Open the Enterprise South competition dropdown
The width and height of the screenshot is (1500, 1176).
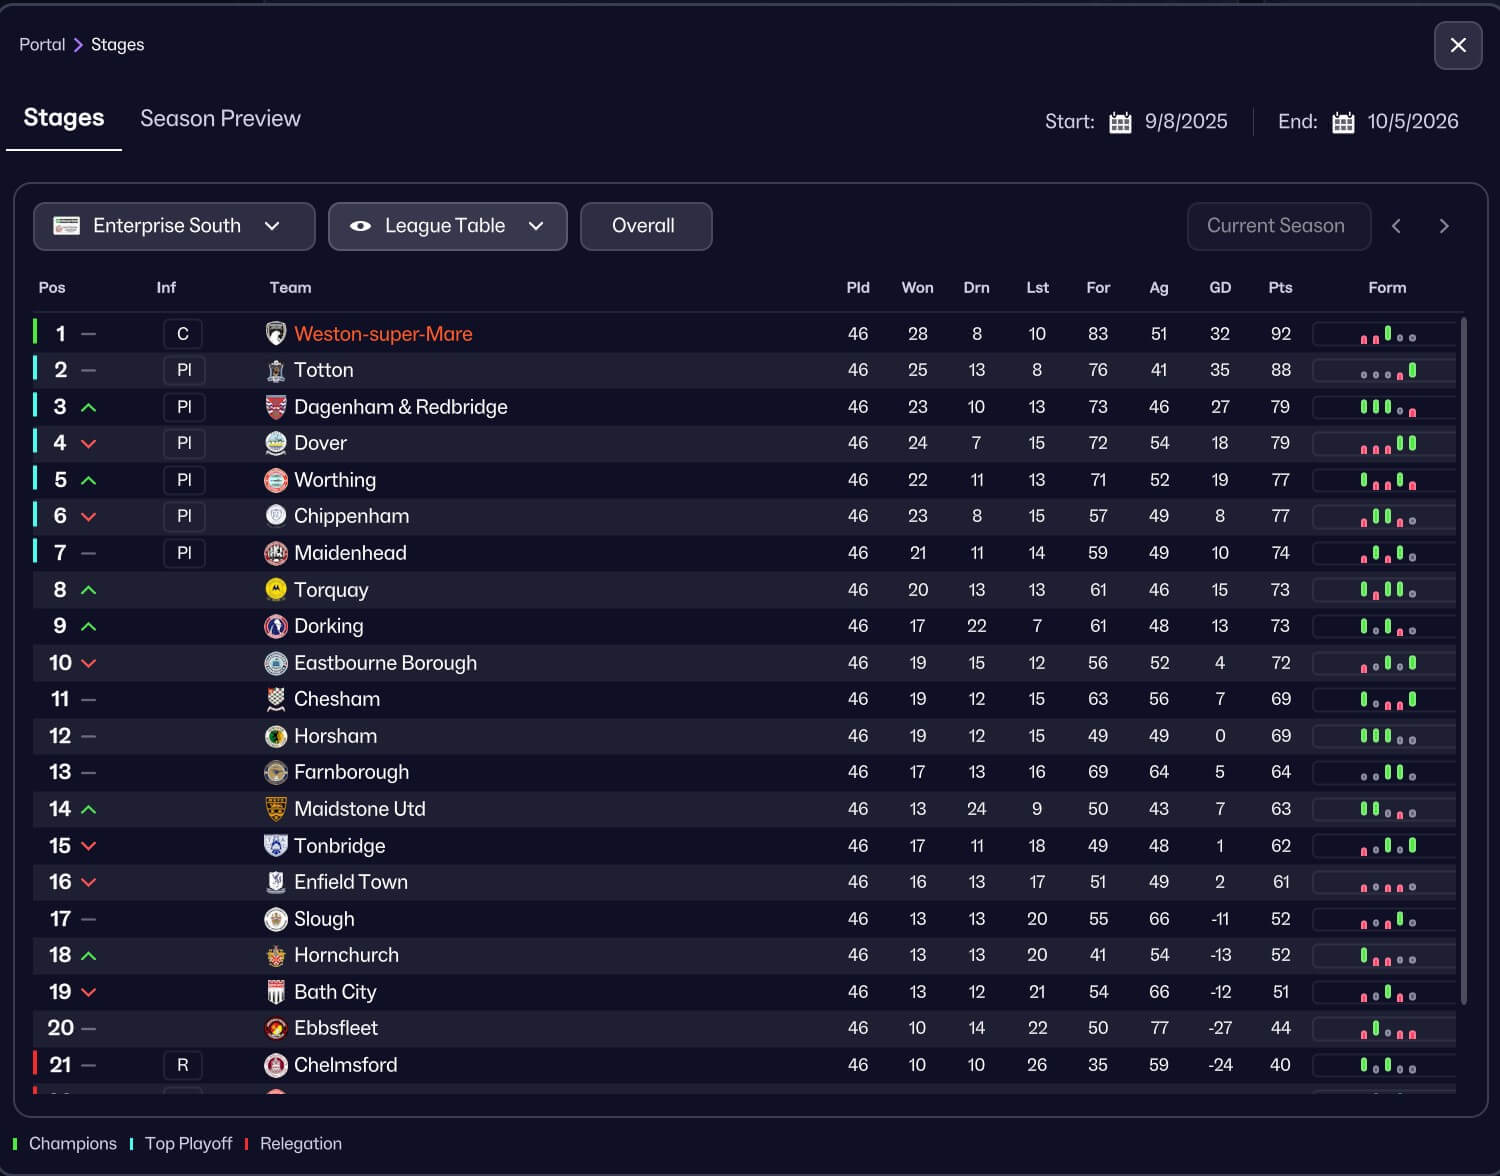click(x=174, y=226)
